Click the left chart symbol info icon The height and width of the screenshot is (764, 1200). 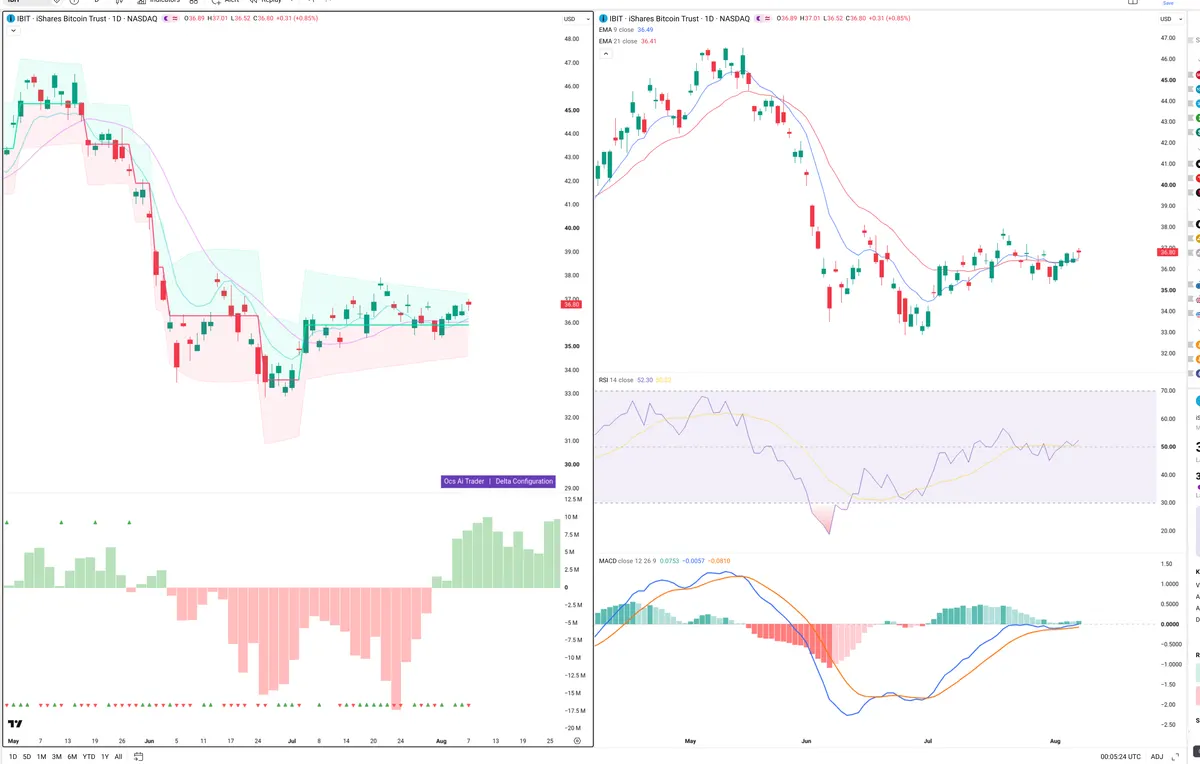click(x=10, y=19)
